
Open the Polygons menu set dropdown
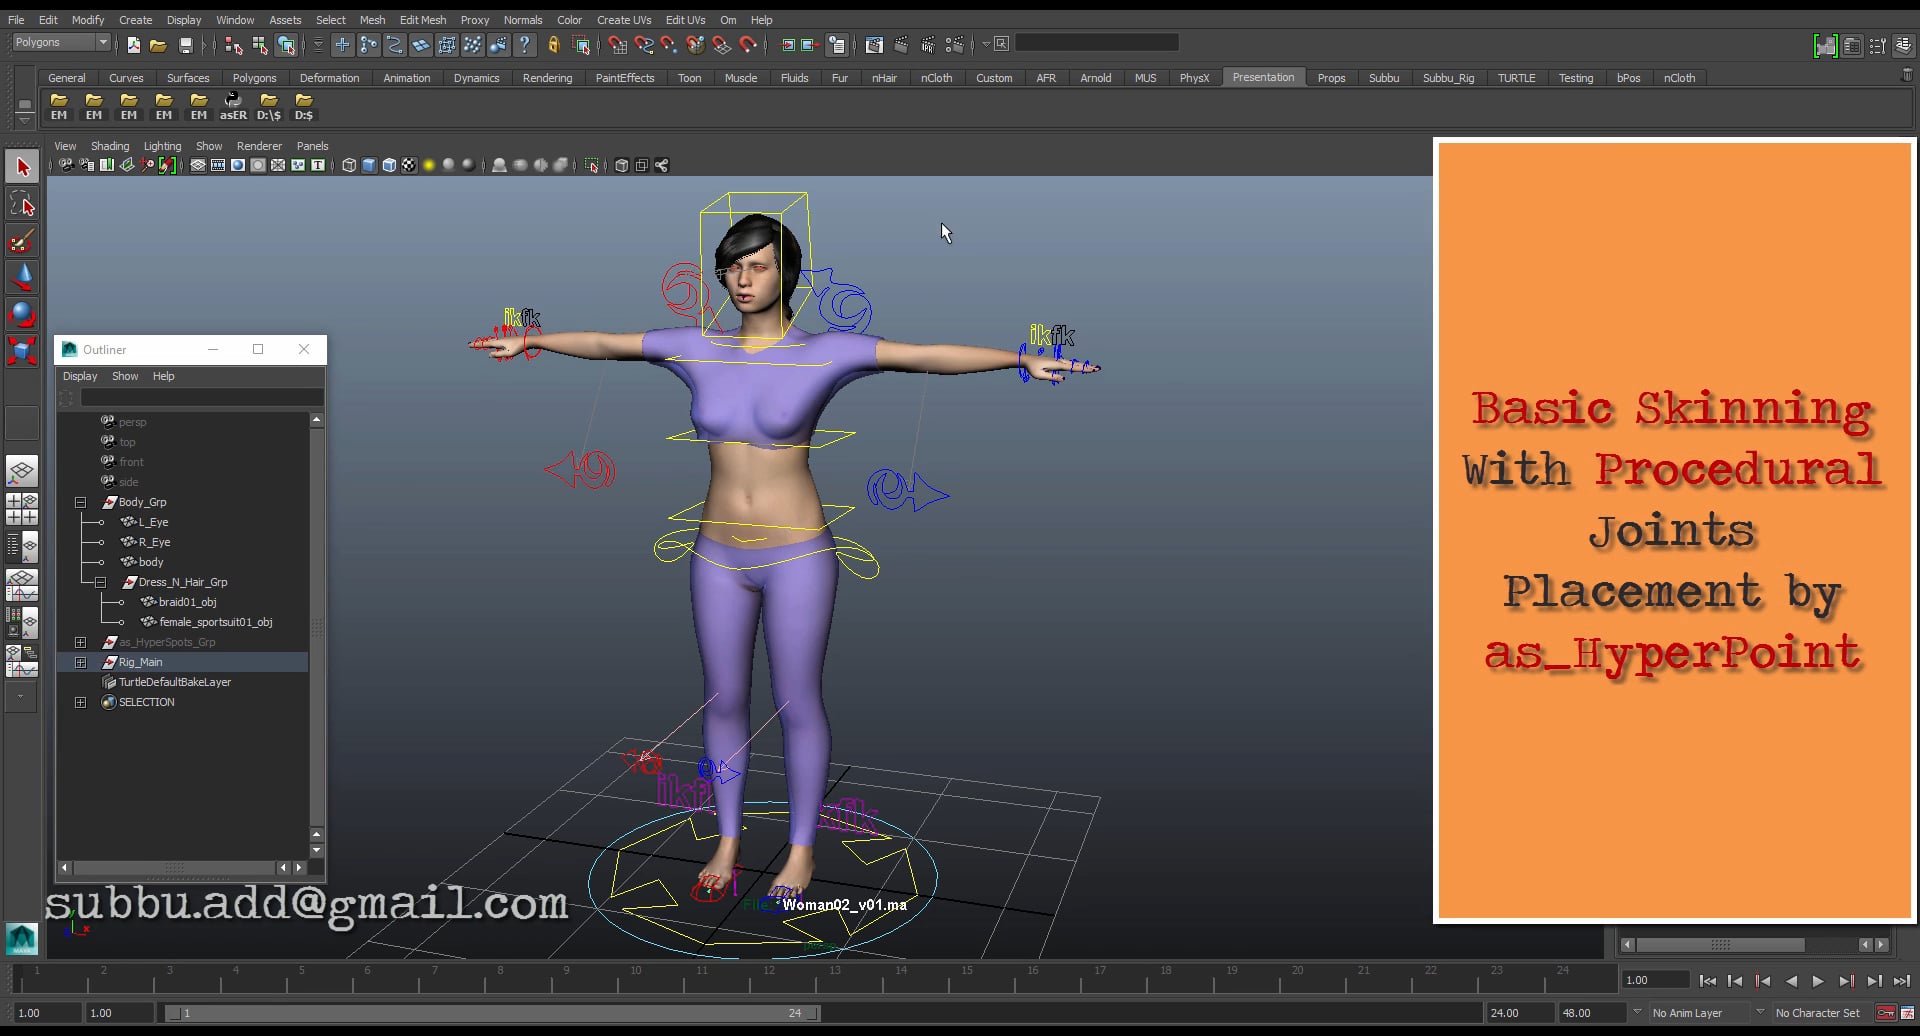(x=60, y=42)
